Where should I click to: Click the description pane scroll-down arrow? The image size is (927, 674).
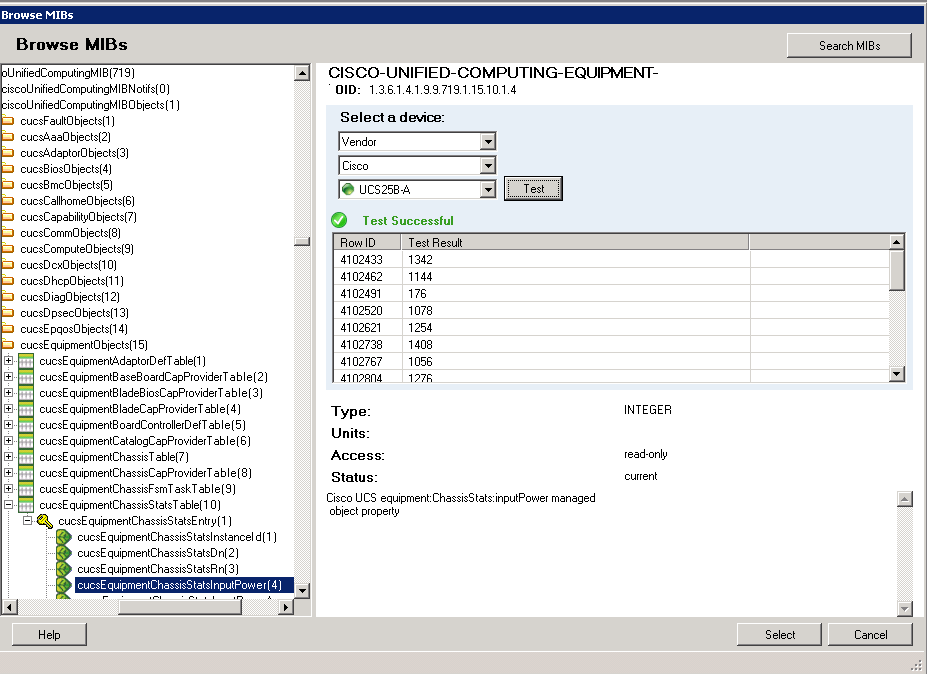click(905, 608)
